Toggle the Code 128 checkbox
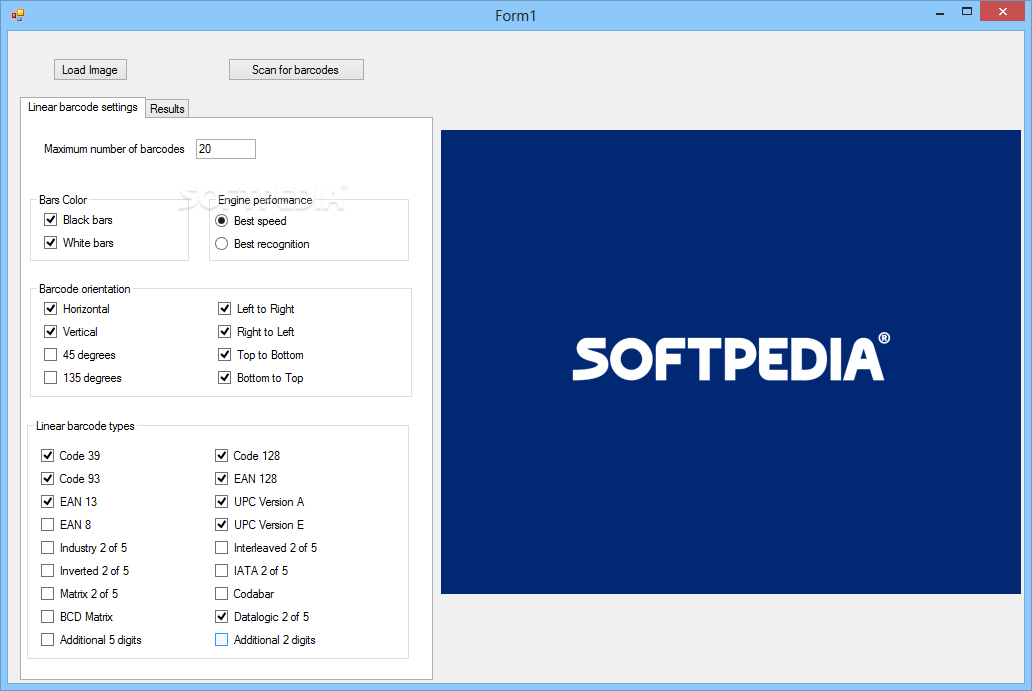Viewport: 1032px width, 691px height. click(x=222, y=455)
